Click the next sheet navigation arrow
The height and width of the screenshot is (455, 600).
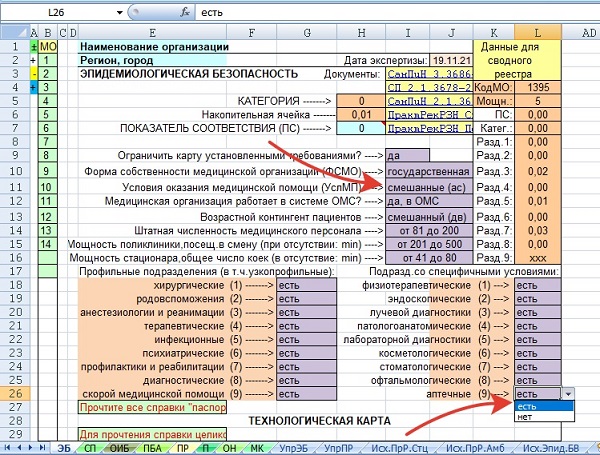(31, 447)
